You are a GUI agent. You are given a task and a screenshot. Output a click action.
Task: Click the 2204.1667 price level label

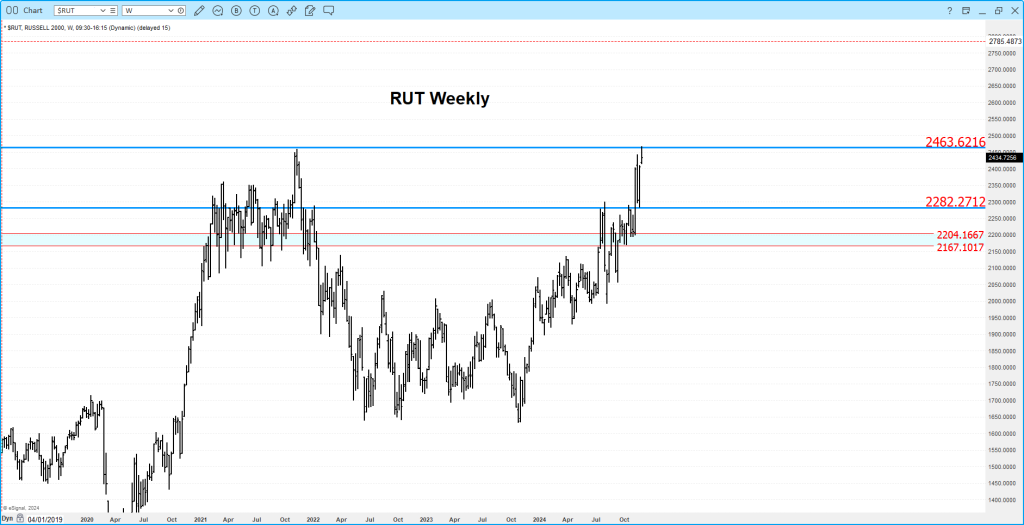click(960, 234)
